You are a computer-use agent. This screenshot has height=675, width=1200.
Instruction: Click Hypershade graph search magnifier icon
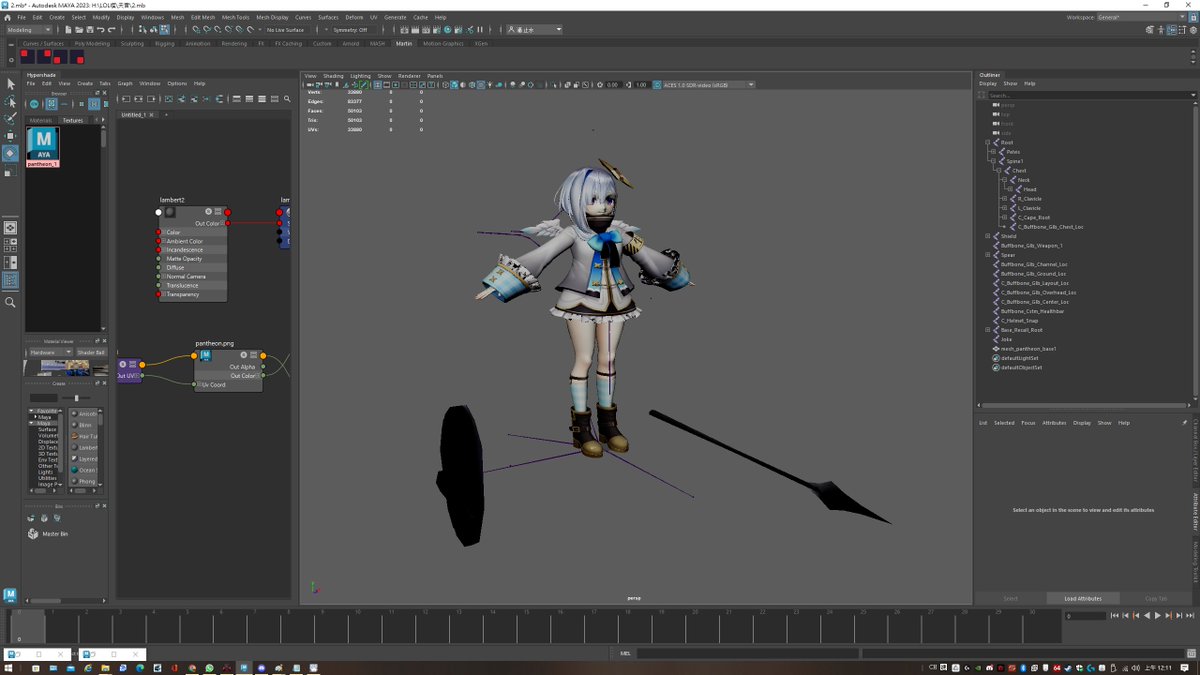tap(288, 99)
